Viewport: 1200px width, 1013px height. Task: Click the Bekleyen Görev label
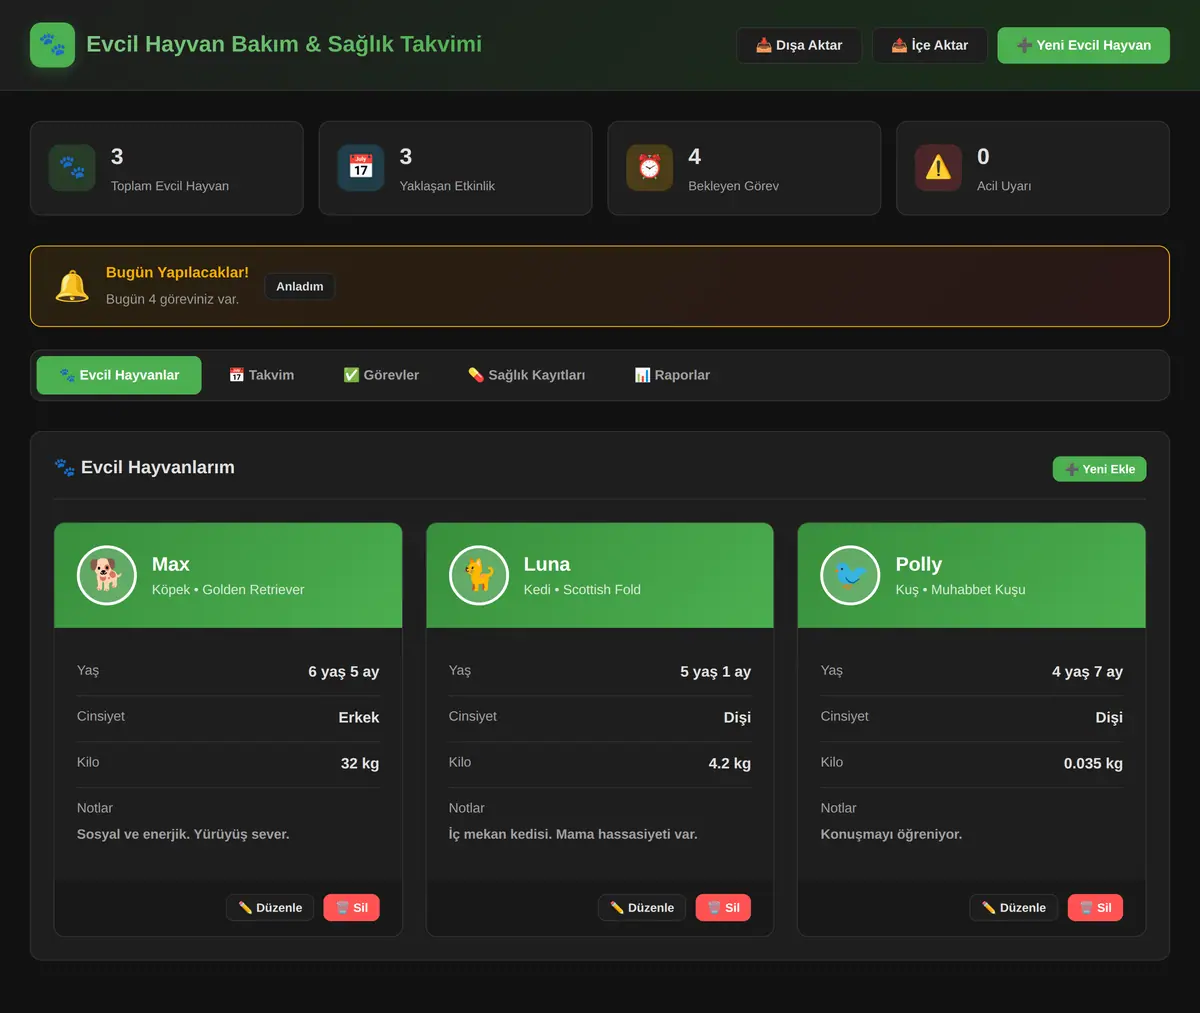(x=734, y=186)
